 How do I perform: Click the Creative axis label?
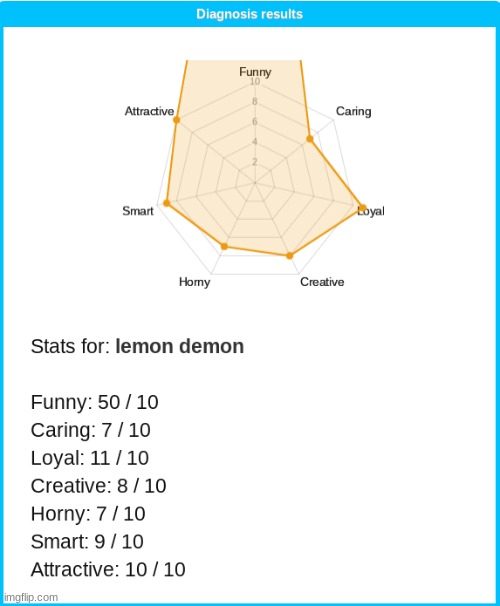click(322, 282)
